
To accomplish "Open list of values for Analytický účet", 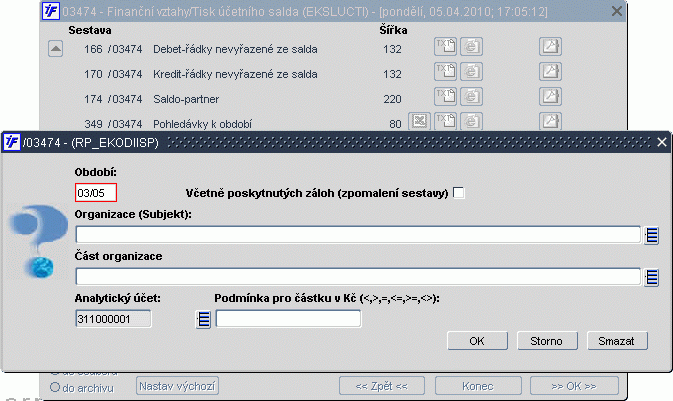I will pyautogui.click(x=202, y=319).
